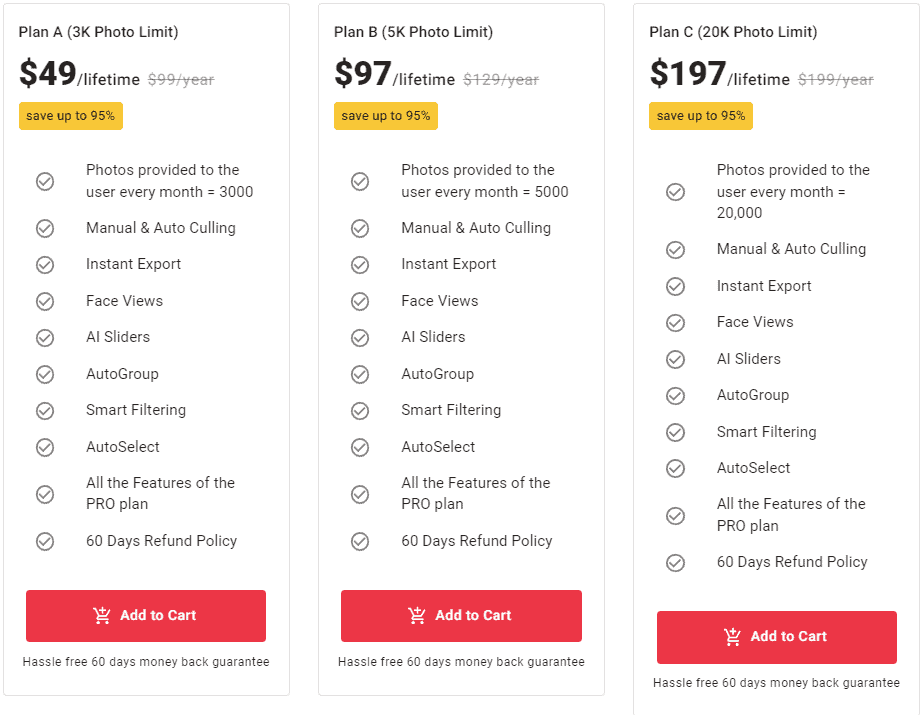This screenshot has width=920, height=715.
Task: Click the checkmark beside Plan A's Instant Export
Action: (x=45, y=264)
